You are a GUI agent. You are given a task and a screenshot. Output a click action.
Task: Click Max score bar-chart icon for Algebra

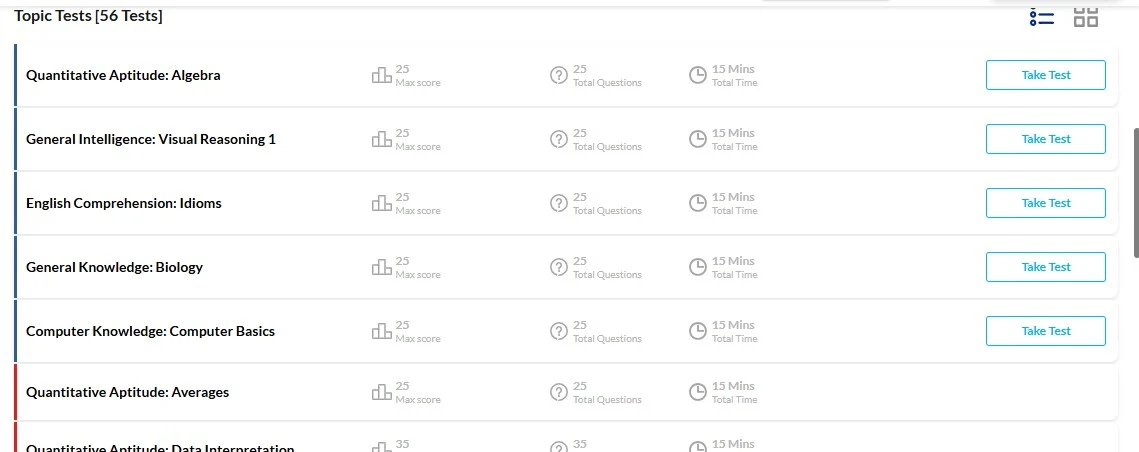point(381,75)
